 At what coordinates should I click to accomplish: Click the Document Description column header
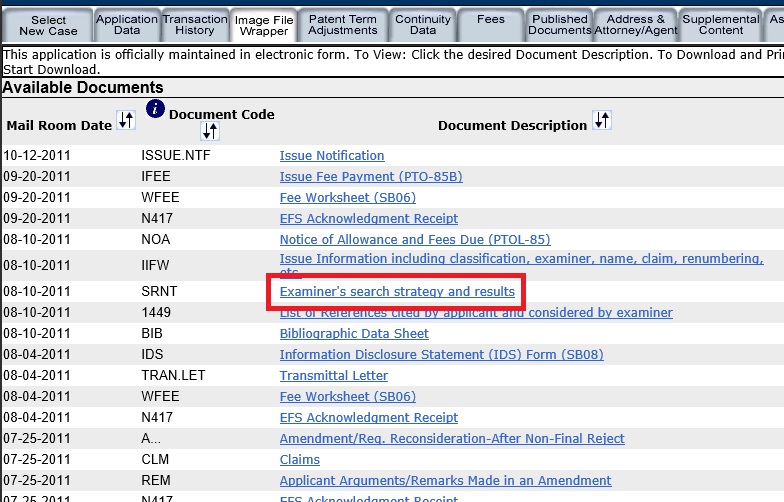pyautogui.click(x=512, y=126)
